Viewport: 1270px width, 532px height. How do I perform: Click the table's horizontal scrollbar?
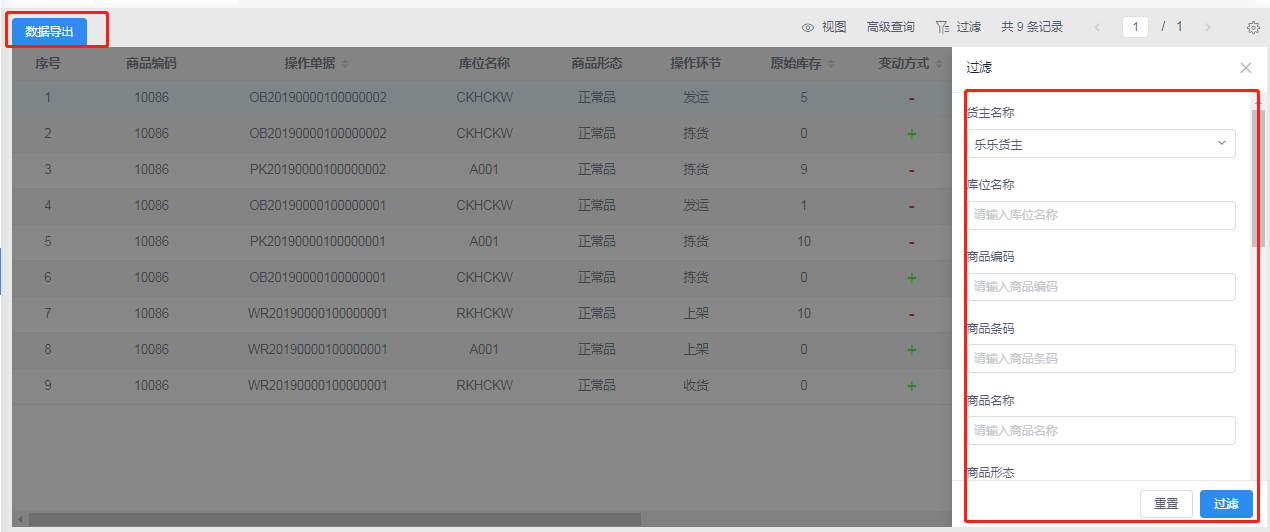335,520
